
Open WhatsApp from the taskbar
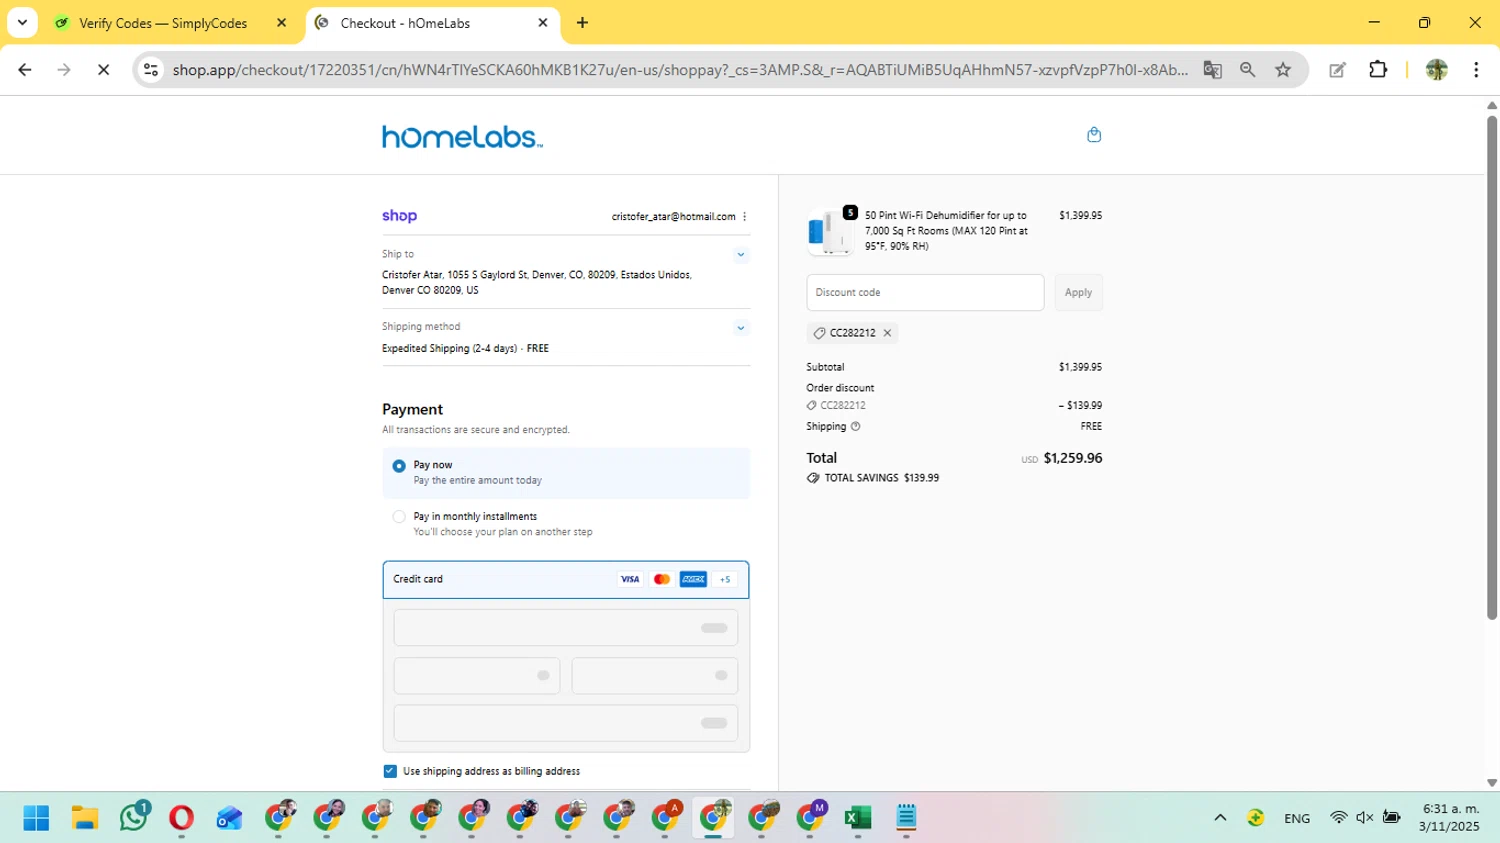[133, 818]
